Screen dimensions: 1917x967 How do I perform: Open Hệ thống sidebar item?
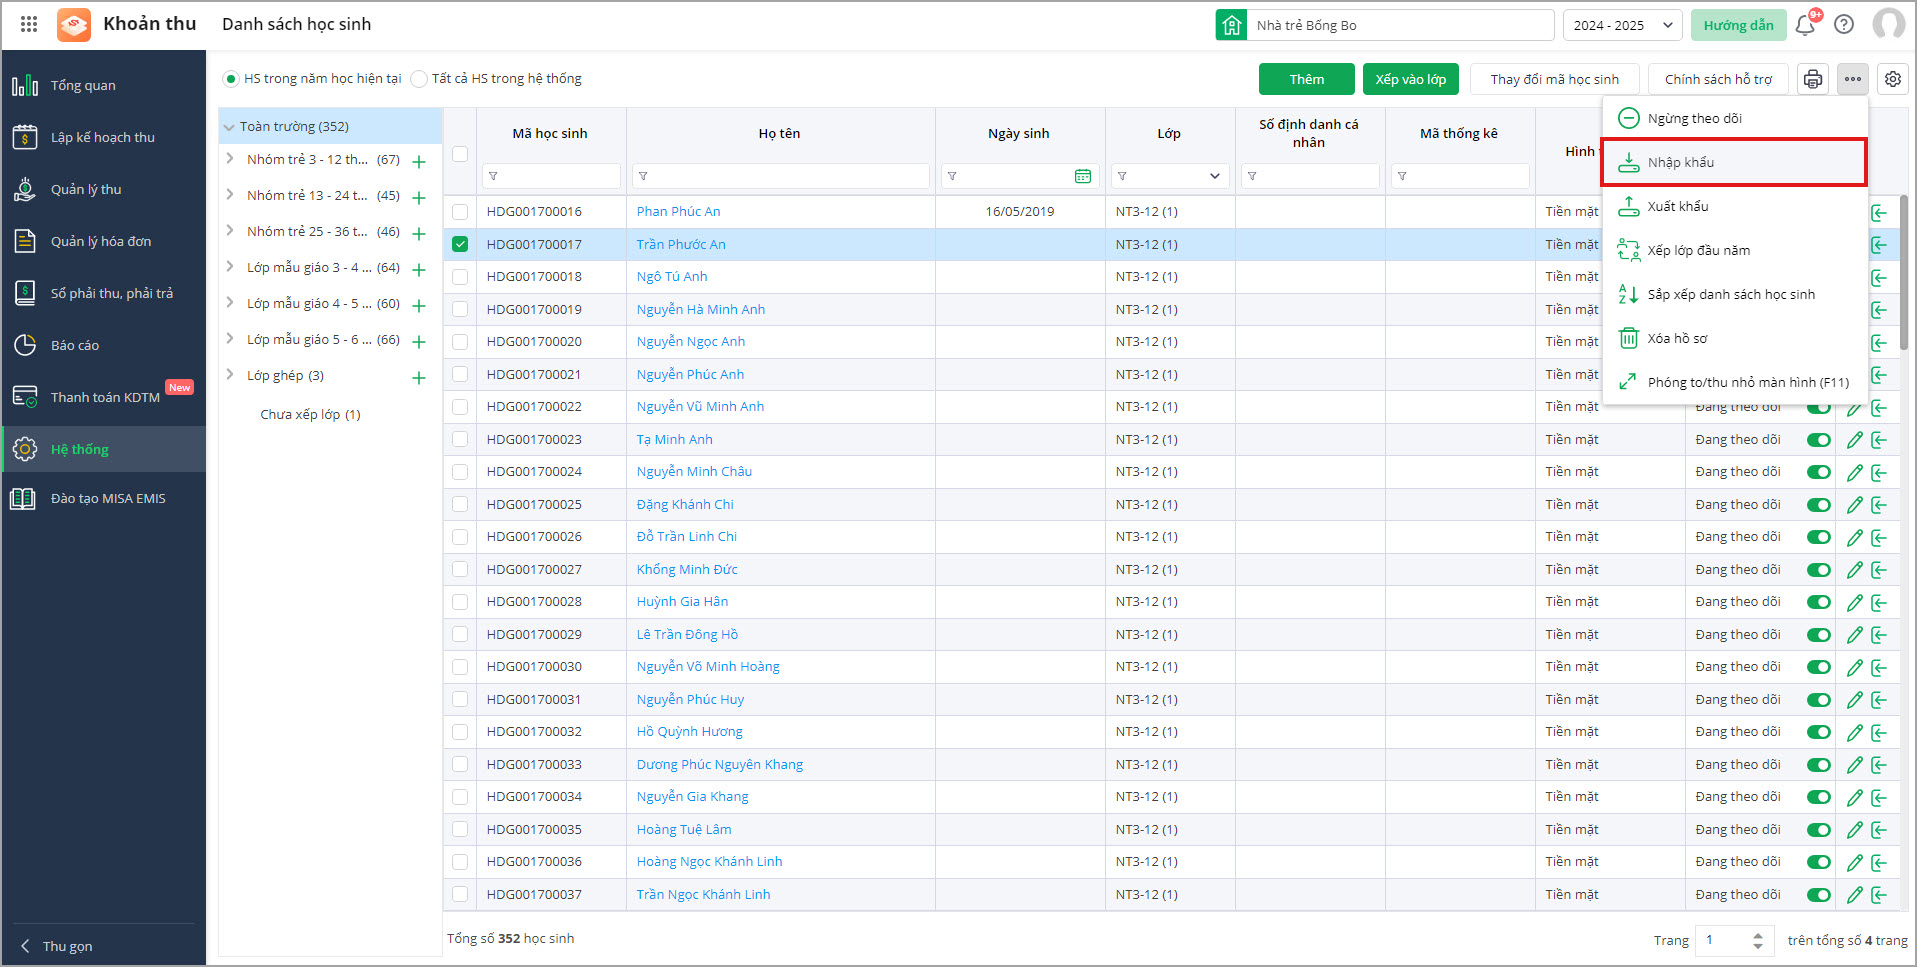coord(104,449)
